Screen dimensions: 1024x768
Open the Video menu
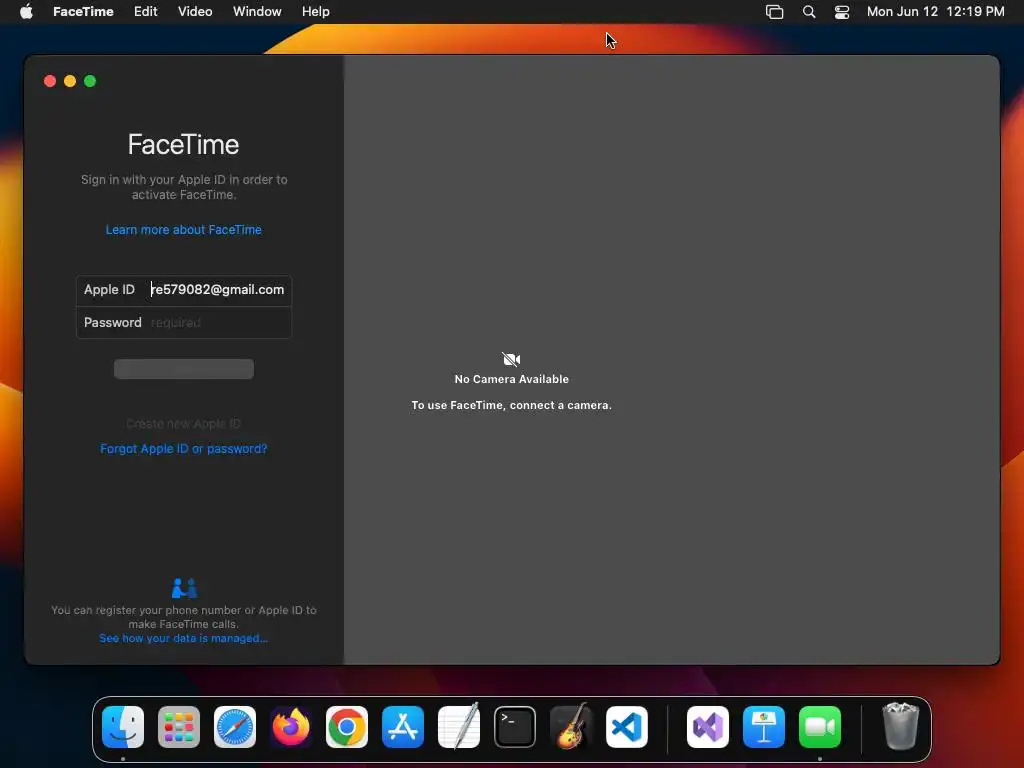tap(195, 12)
